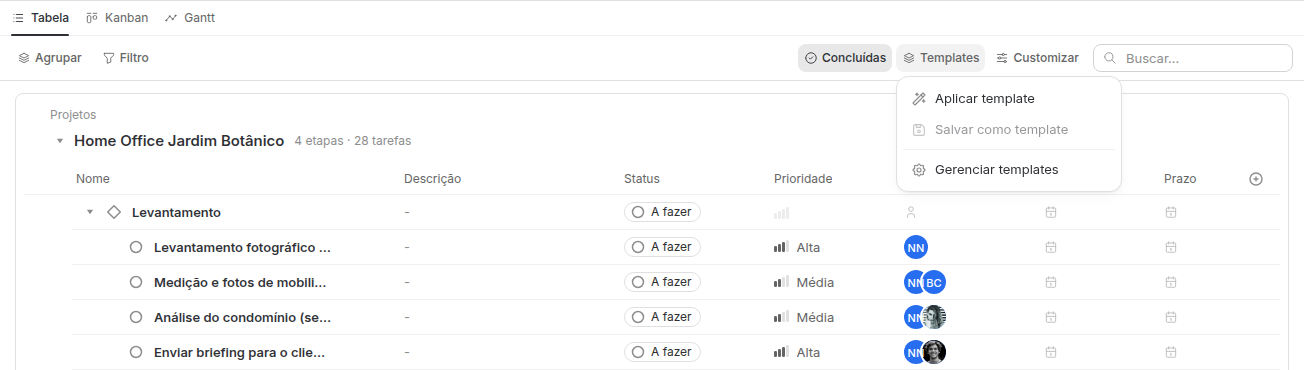This screenshot has width=1304, height=370.
Task: Mark Enviar briefing para o clie task complete
Action: click(136, 352)
